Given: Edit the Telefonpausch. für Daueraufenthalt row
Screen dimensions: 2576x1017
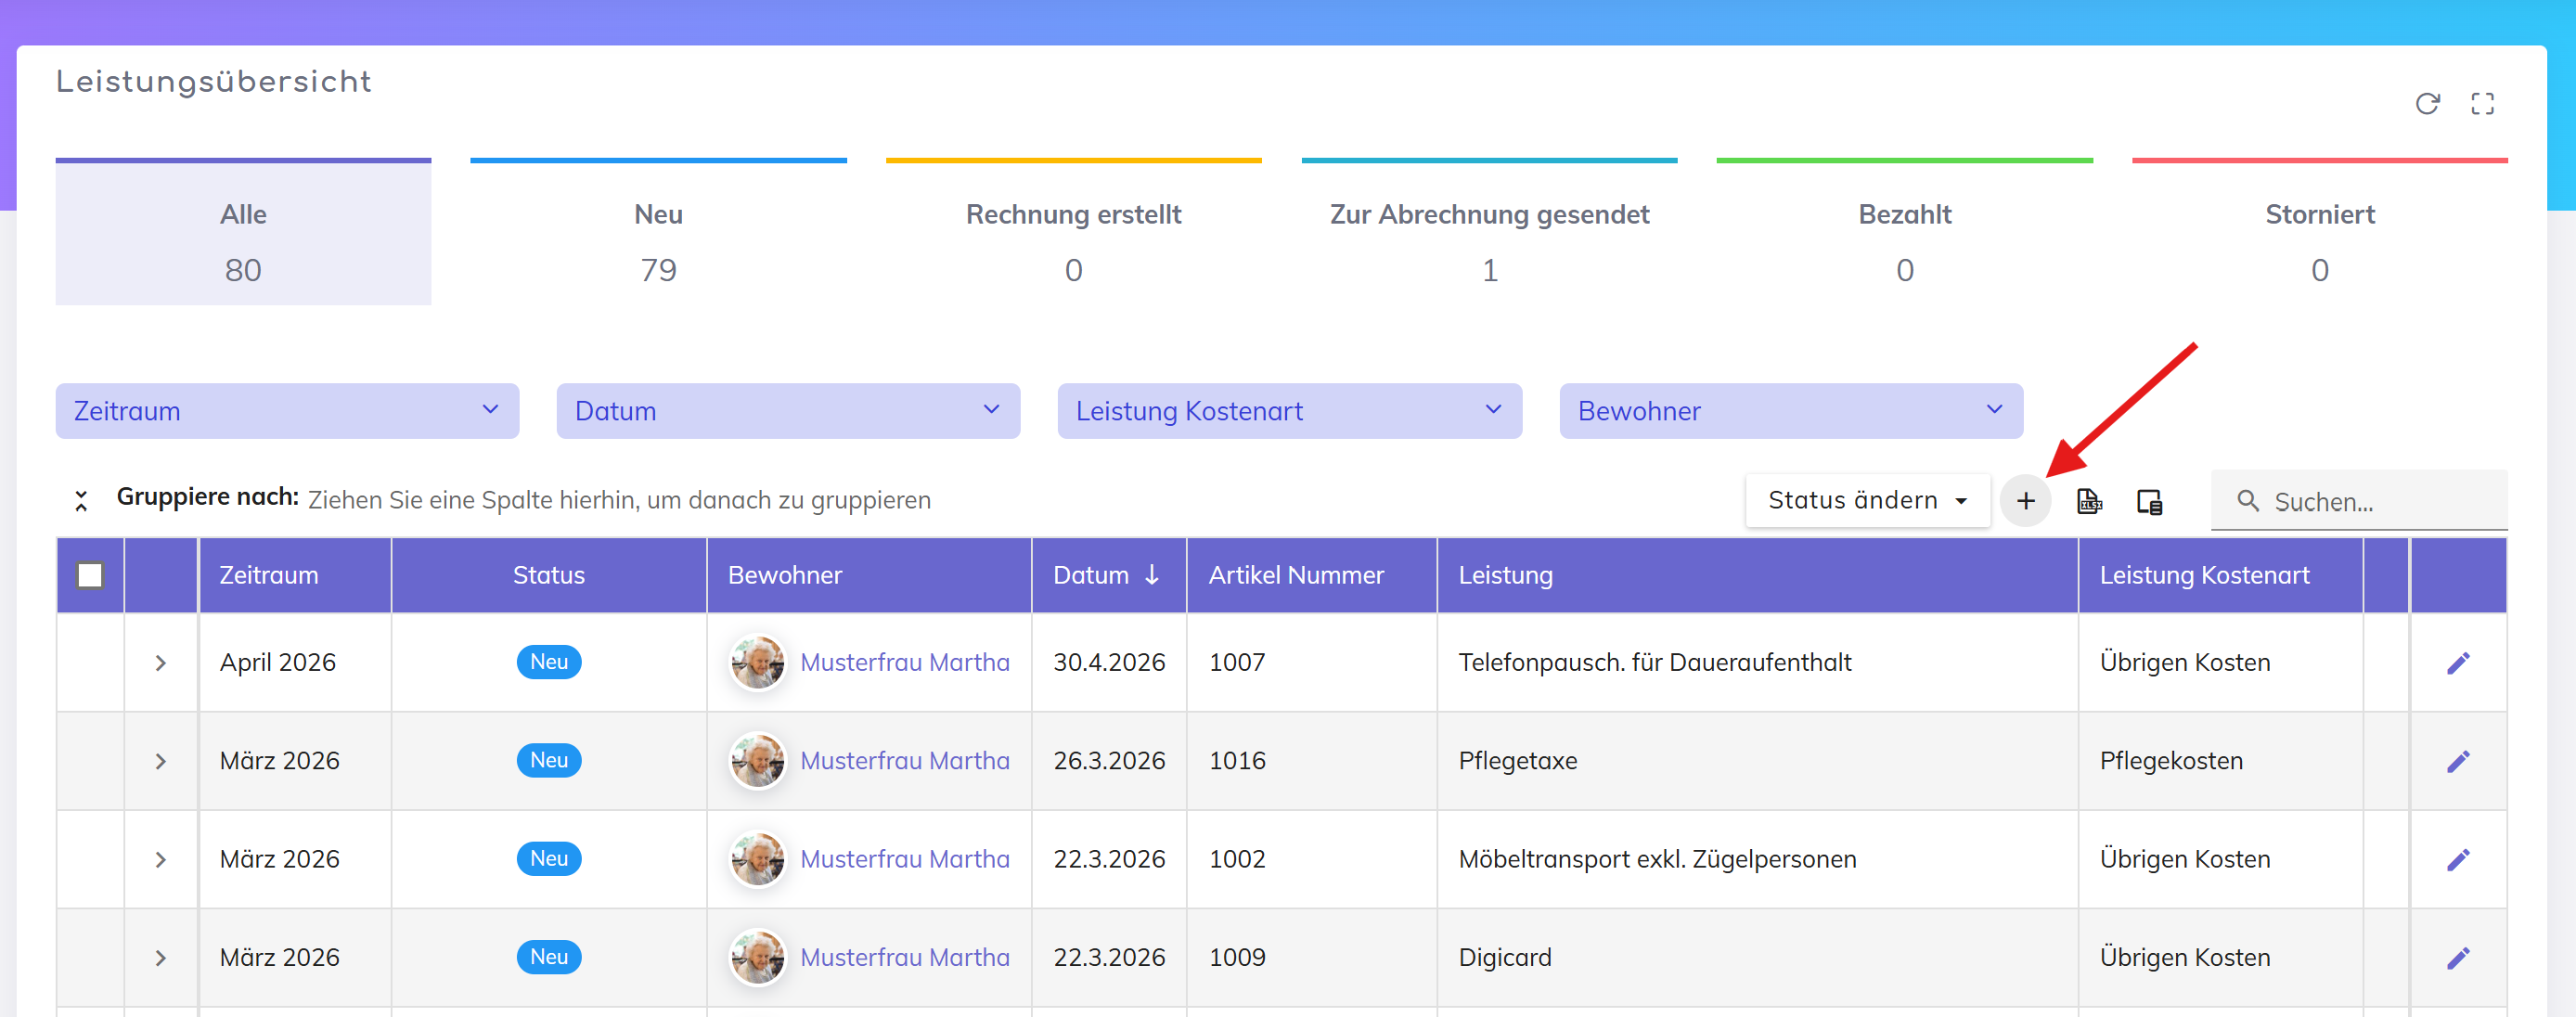Looking at the screenshot, I should coord(2458,663).
